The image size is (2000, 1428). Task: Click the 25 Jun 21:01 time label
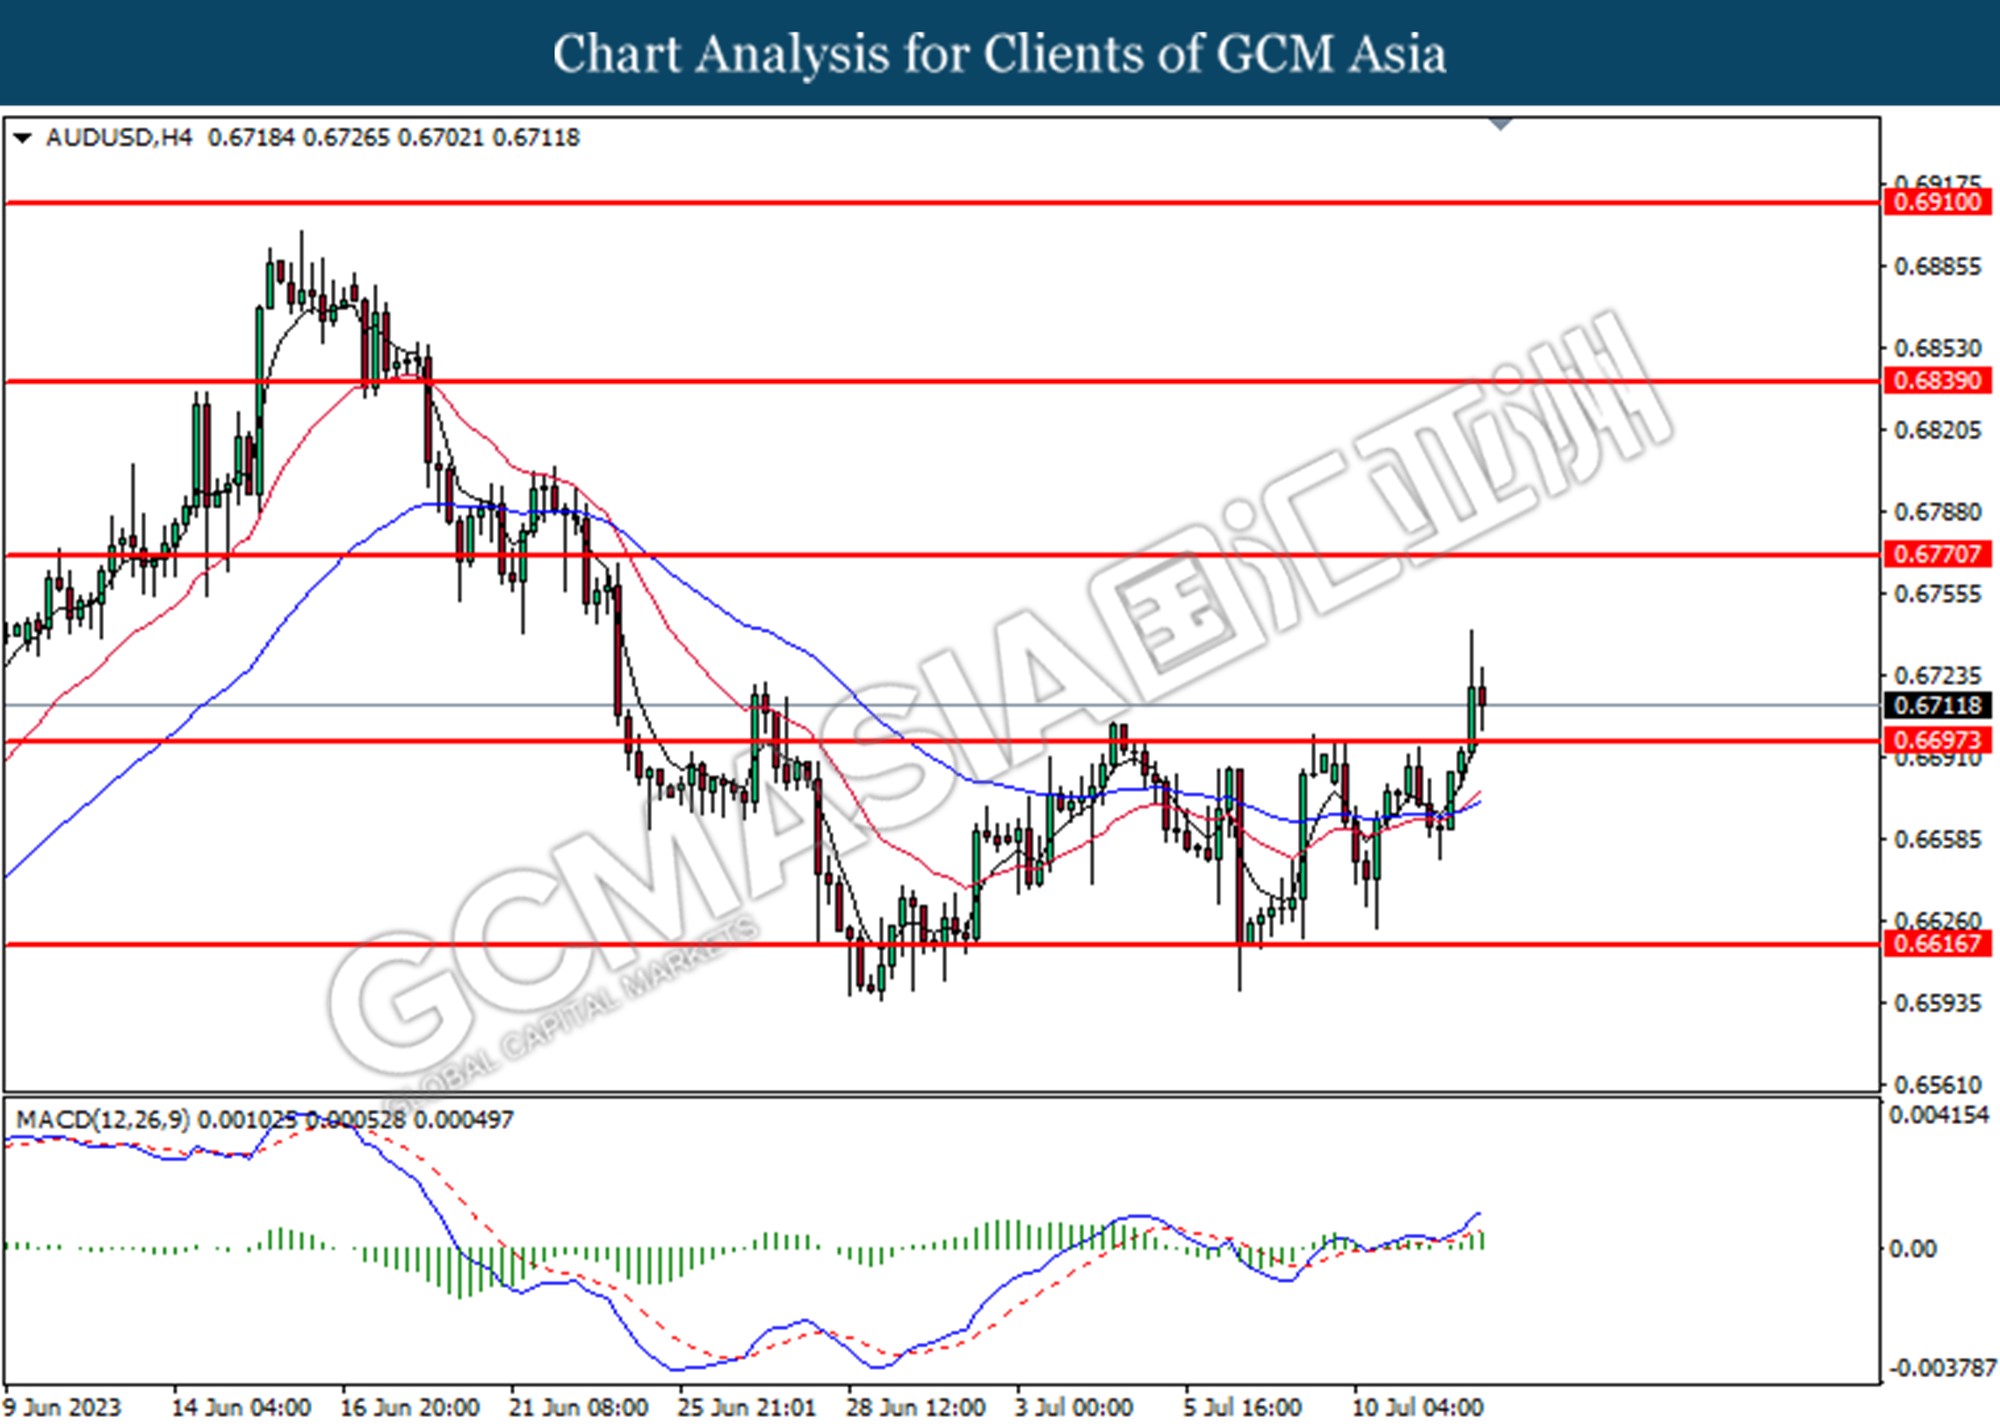click(x=747, y=1408)
